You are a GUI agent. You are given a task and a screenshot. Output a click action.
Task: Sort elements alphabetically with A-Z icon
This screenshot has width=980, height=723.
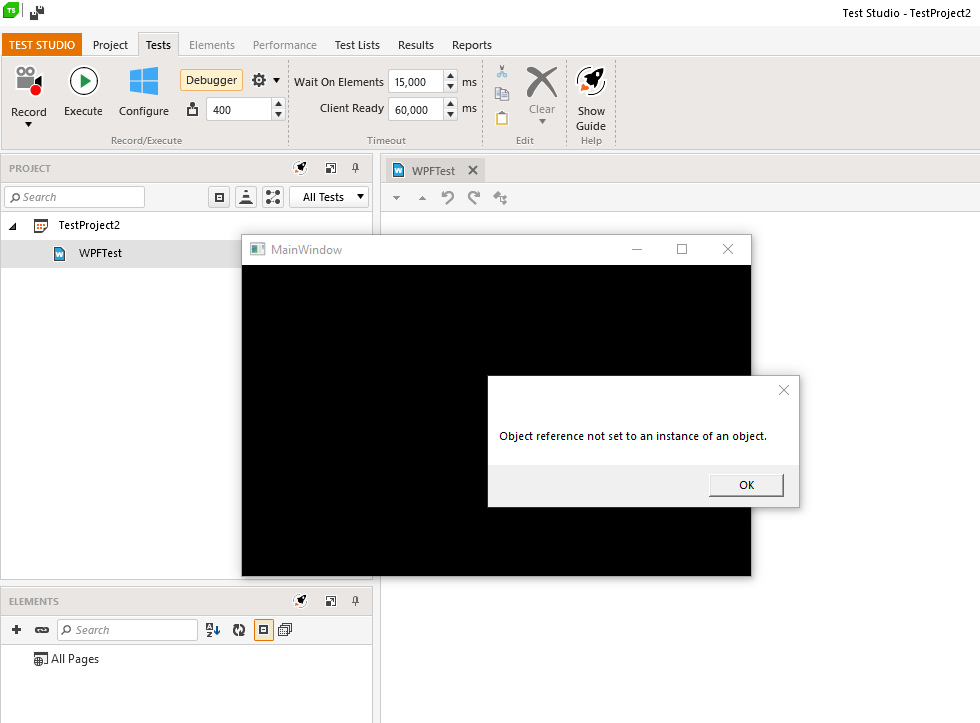point(213,630)
